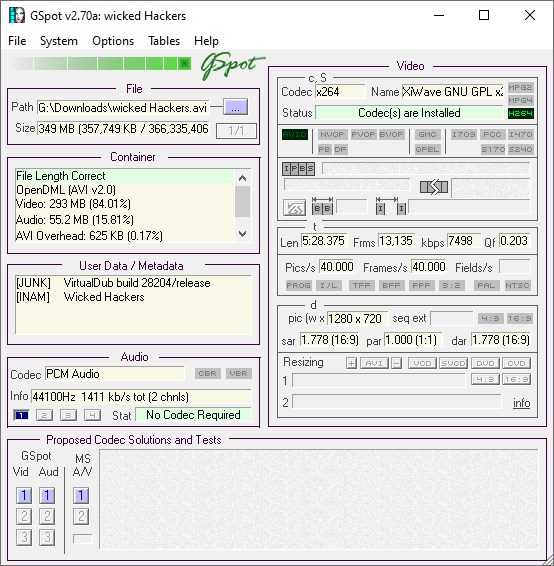Screen dimensions: 554x566
Task: Click the Resizing minus button
Action: pyautogui.click(x=396, y=363)
